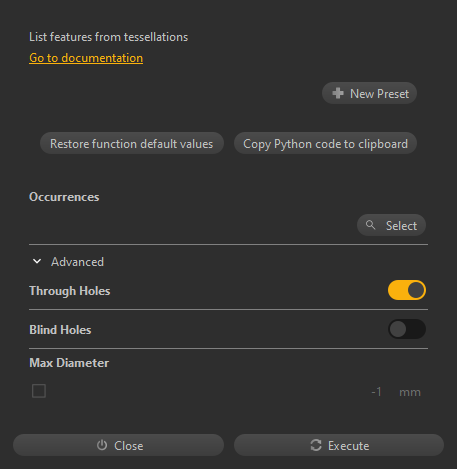457x469 pixels.
Task: Click the Through Holes label text
Action: pyautogui.click(x=70, y=291)
